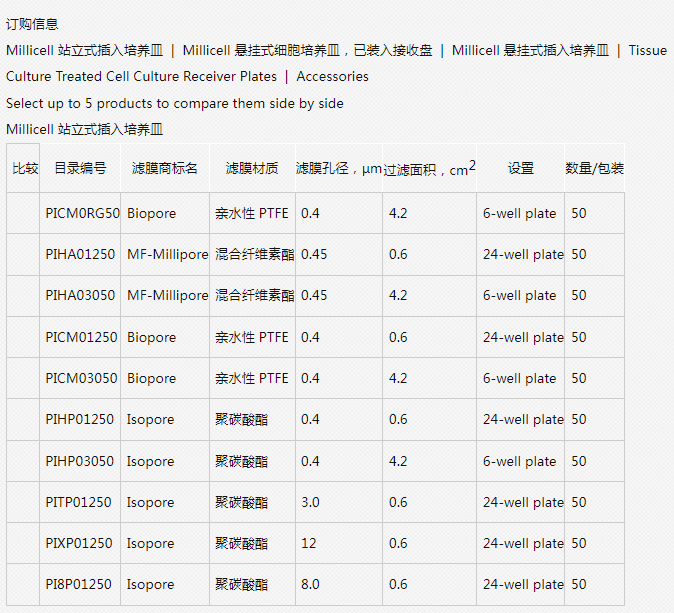Click catalog number PICM0RG50
This screenshot has height=613, width=674.
[x=83, y=213]
